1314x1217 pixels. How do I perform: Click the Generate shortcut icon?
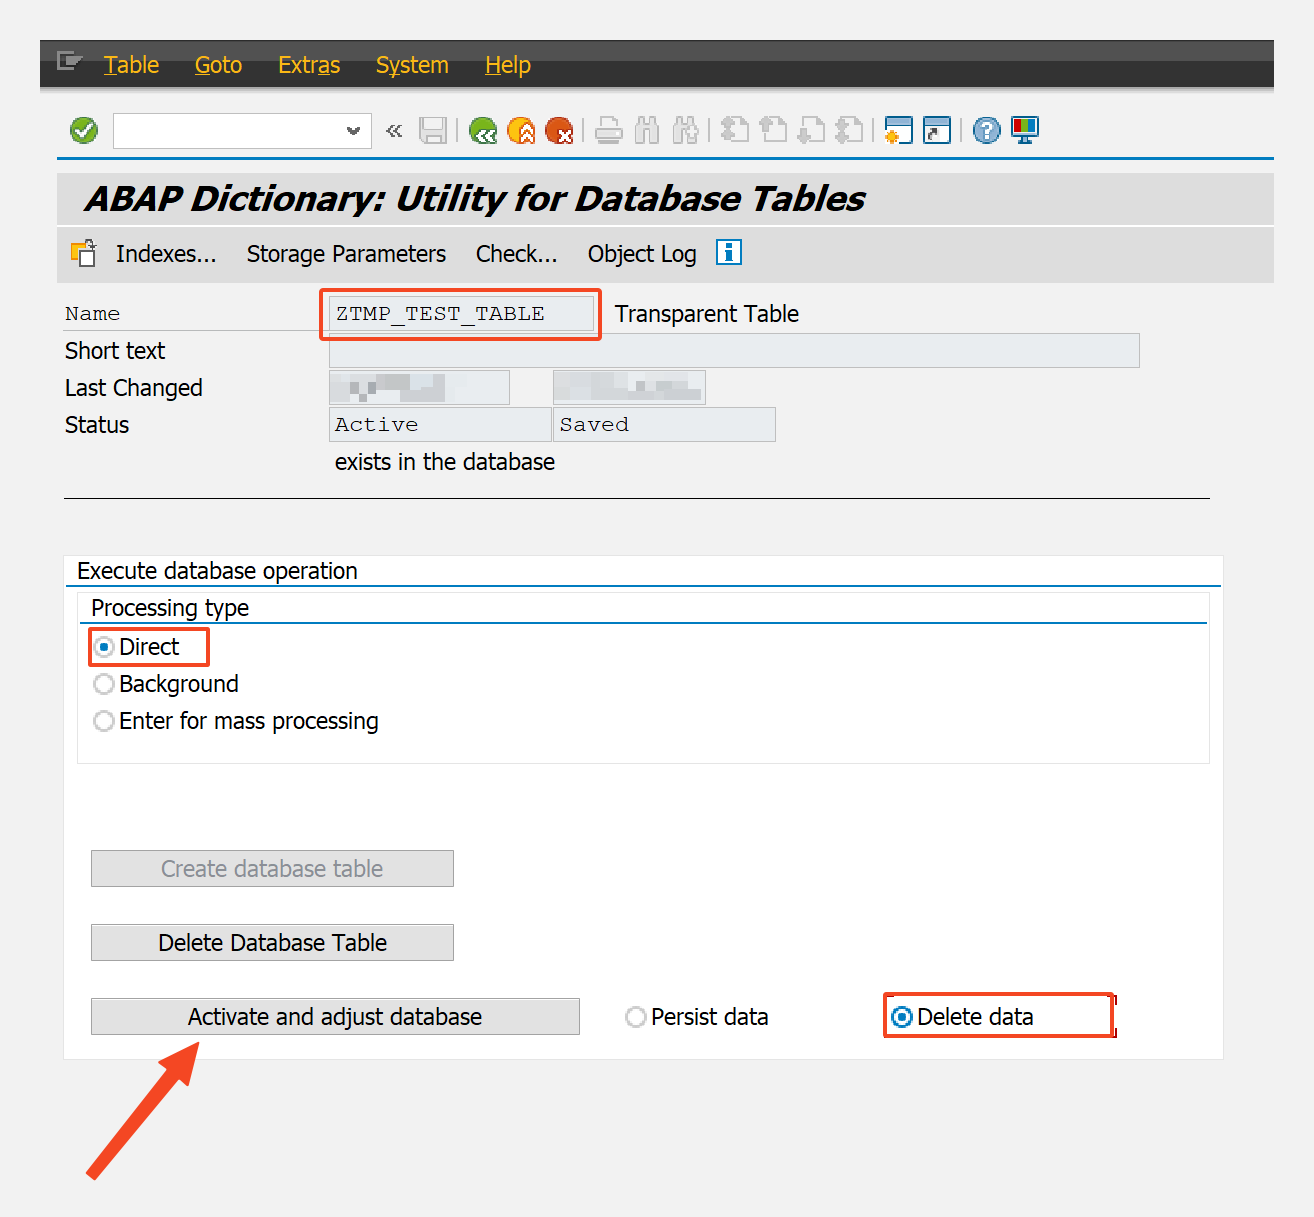[936, 130]
